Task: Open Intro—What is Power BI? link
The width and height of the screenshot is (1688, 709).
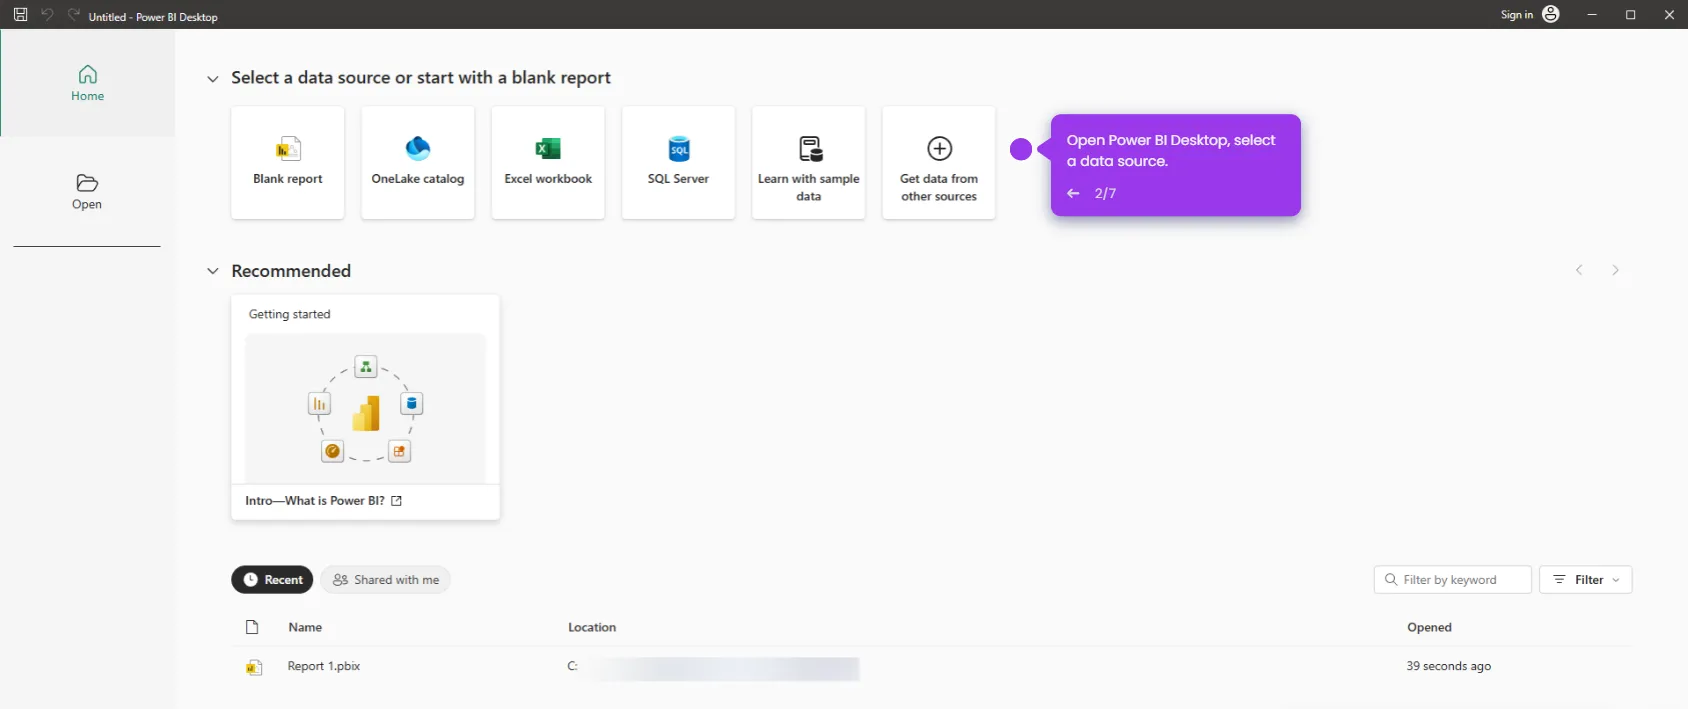Action: point(315,501)
